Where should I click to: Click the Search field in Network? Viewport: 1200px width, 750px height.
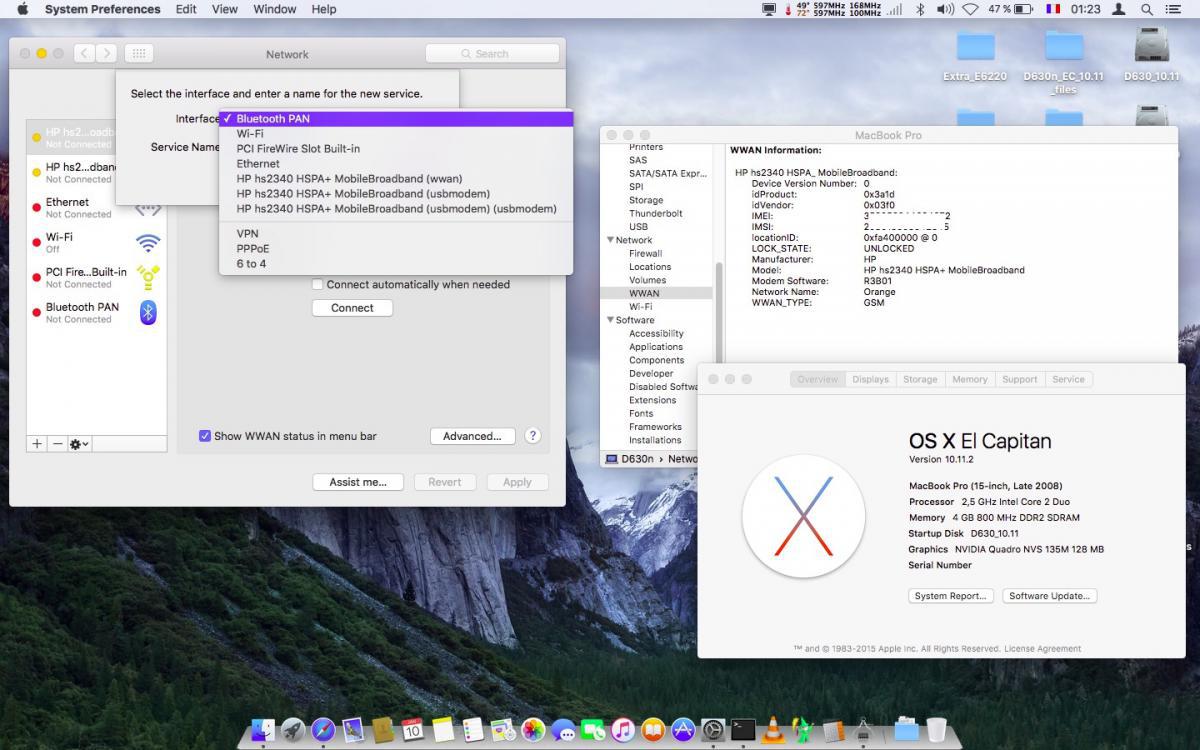coord(492,54)
